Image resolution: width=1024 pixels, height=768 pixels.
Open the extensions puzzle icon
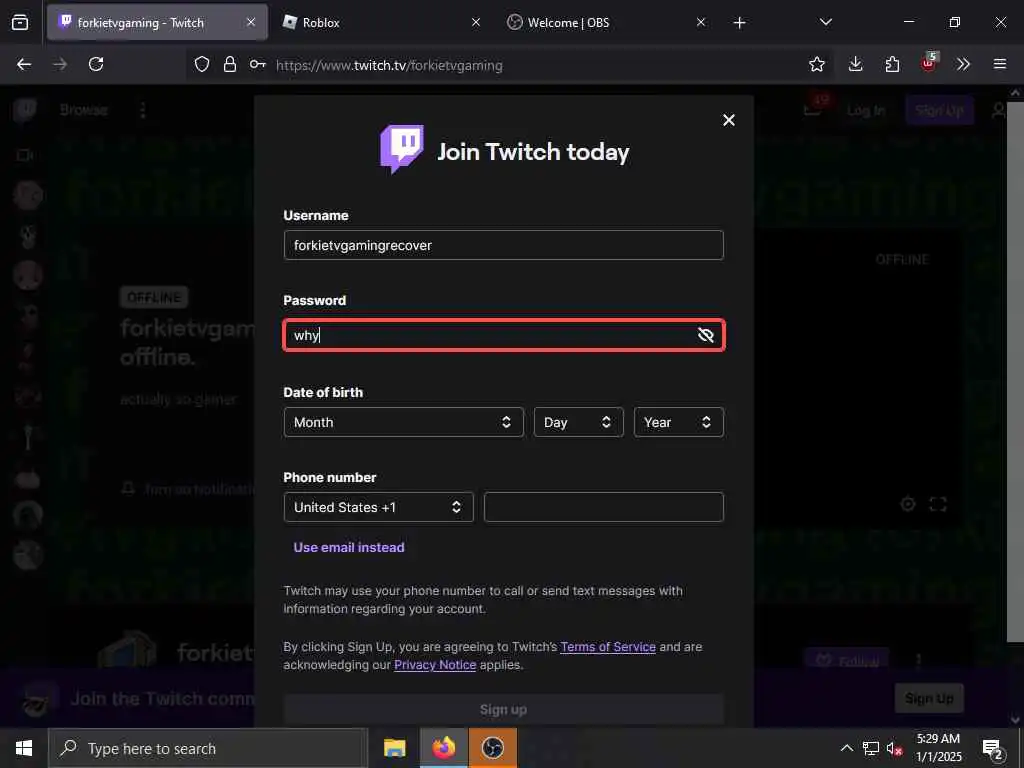[x=892, y=64]
